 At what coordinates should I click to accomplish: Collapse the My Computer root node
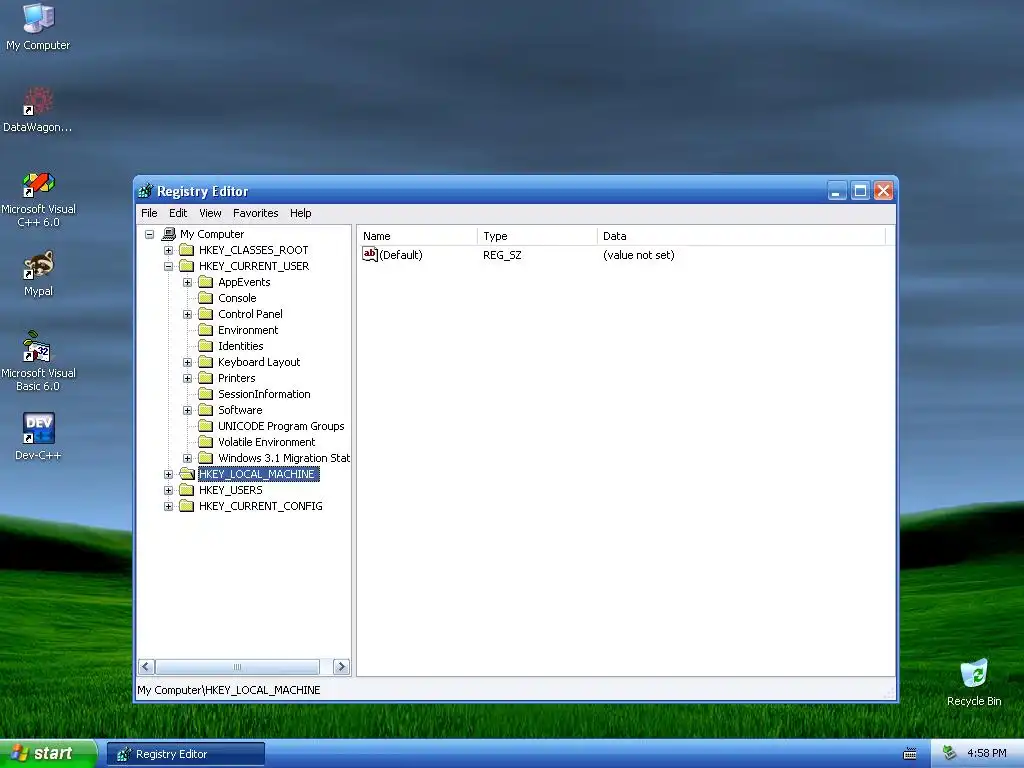click(150, 234)
